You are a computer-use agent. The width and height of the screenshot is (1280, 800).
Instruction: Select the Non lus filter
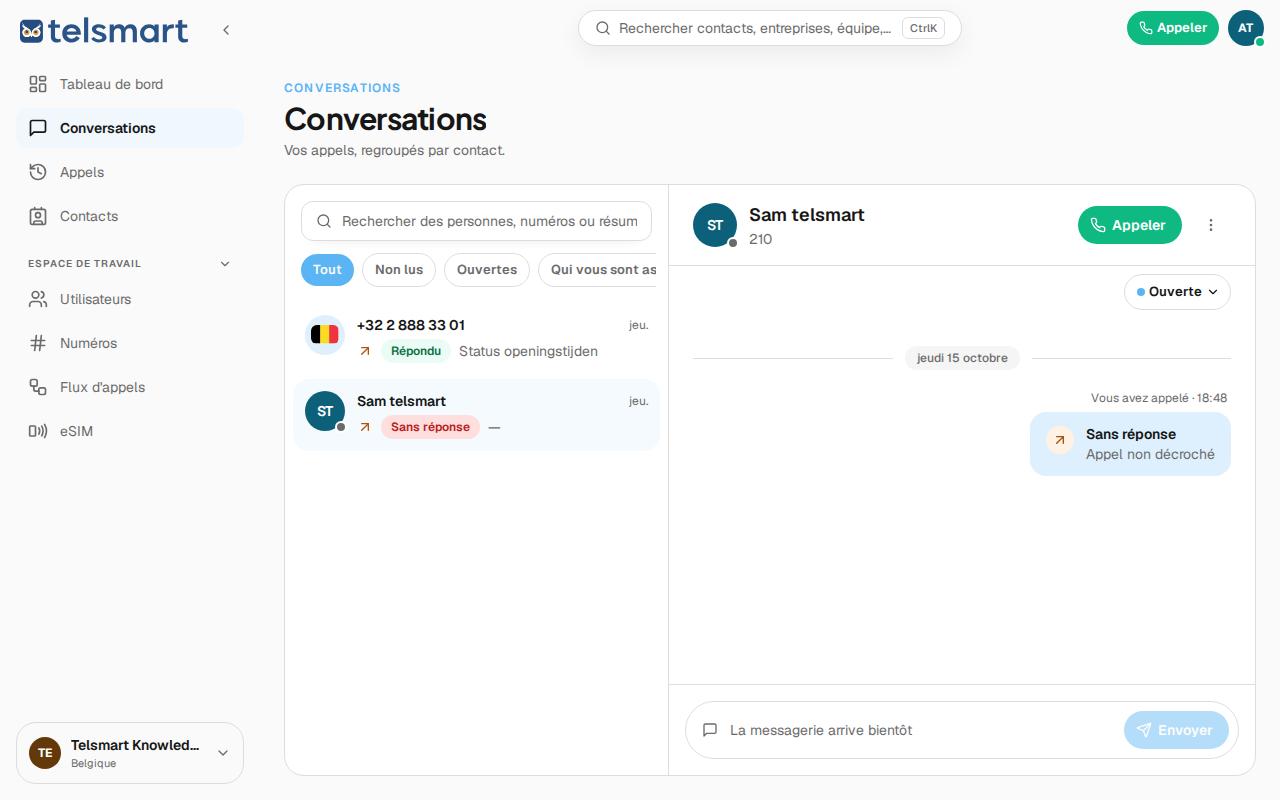tap(399, 270)
